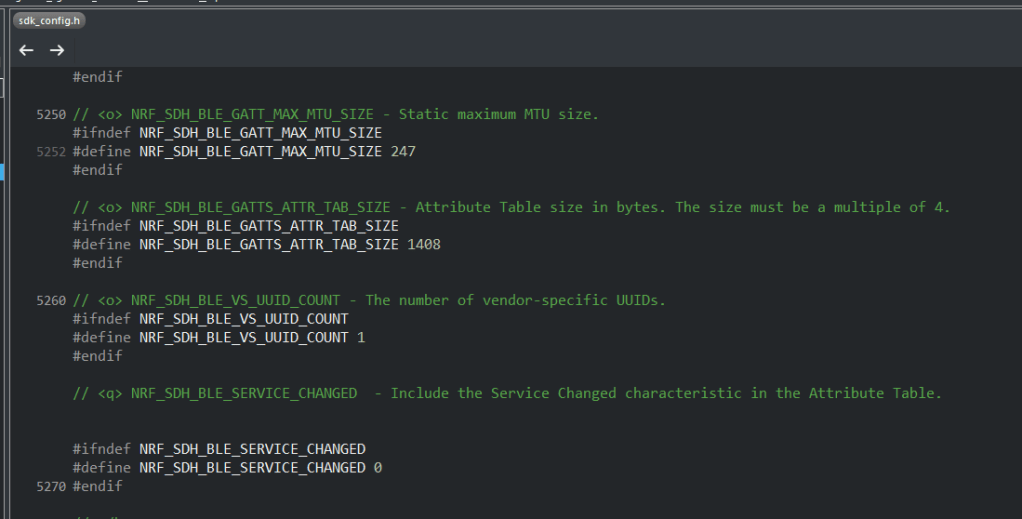The width and height of the screenshot is (1022, 519).
Task: Click line number 5260 in the gutter
Action: [50, 300]
